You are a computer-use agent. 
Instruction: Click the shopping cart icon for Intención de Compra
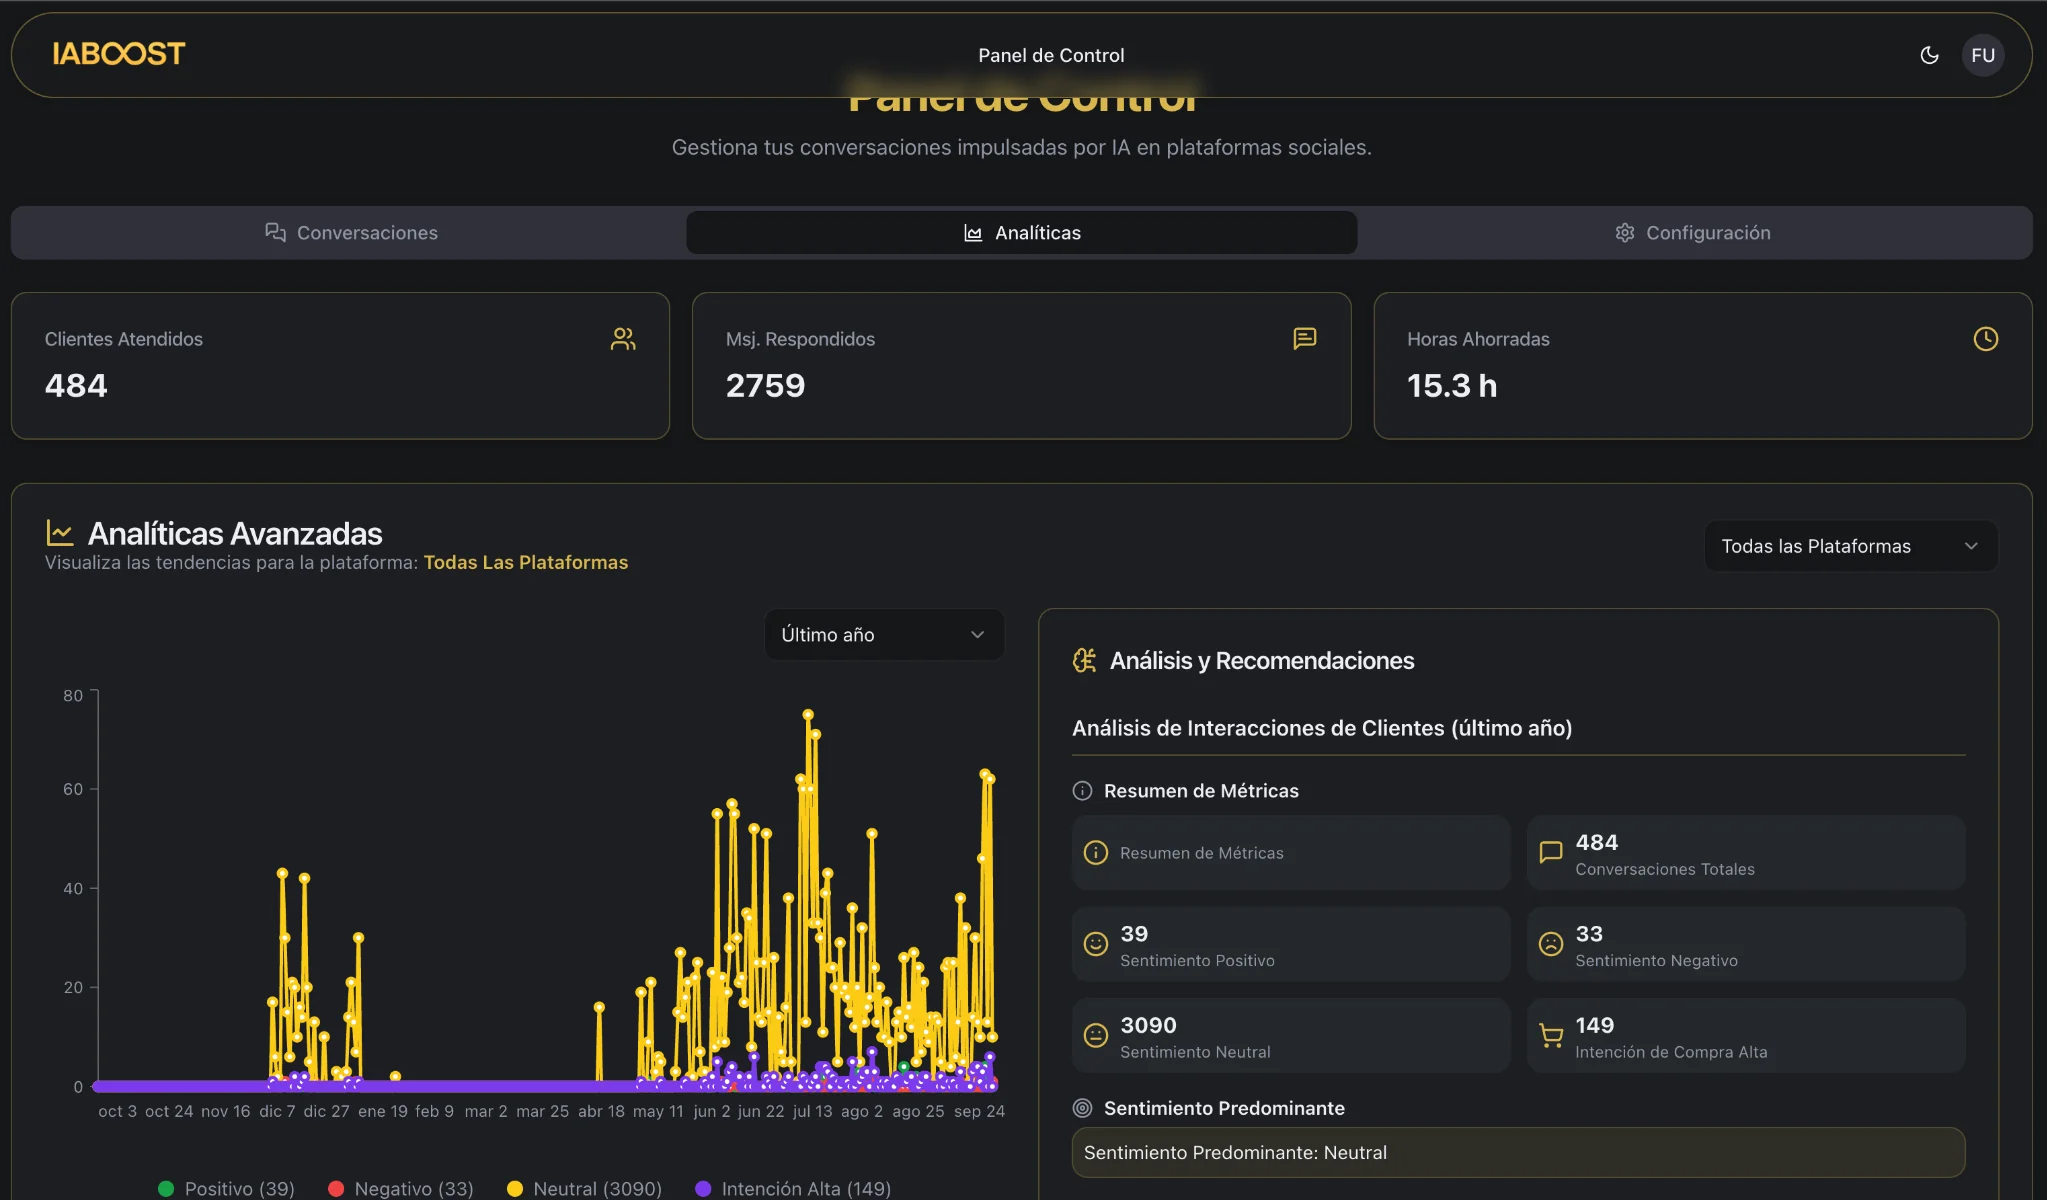[1550, 1035]
